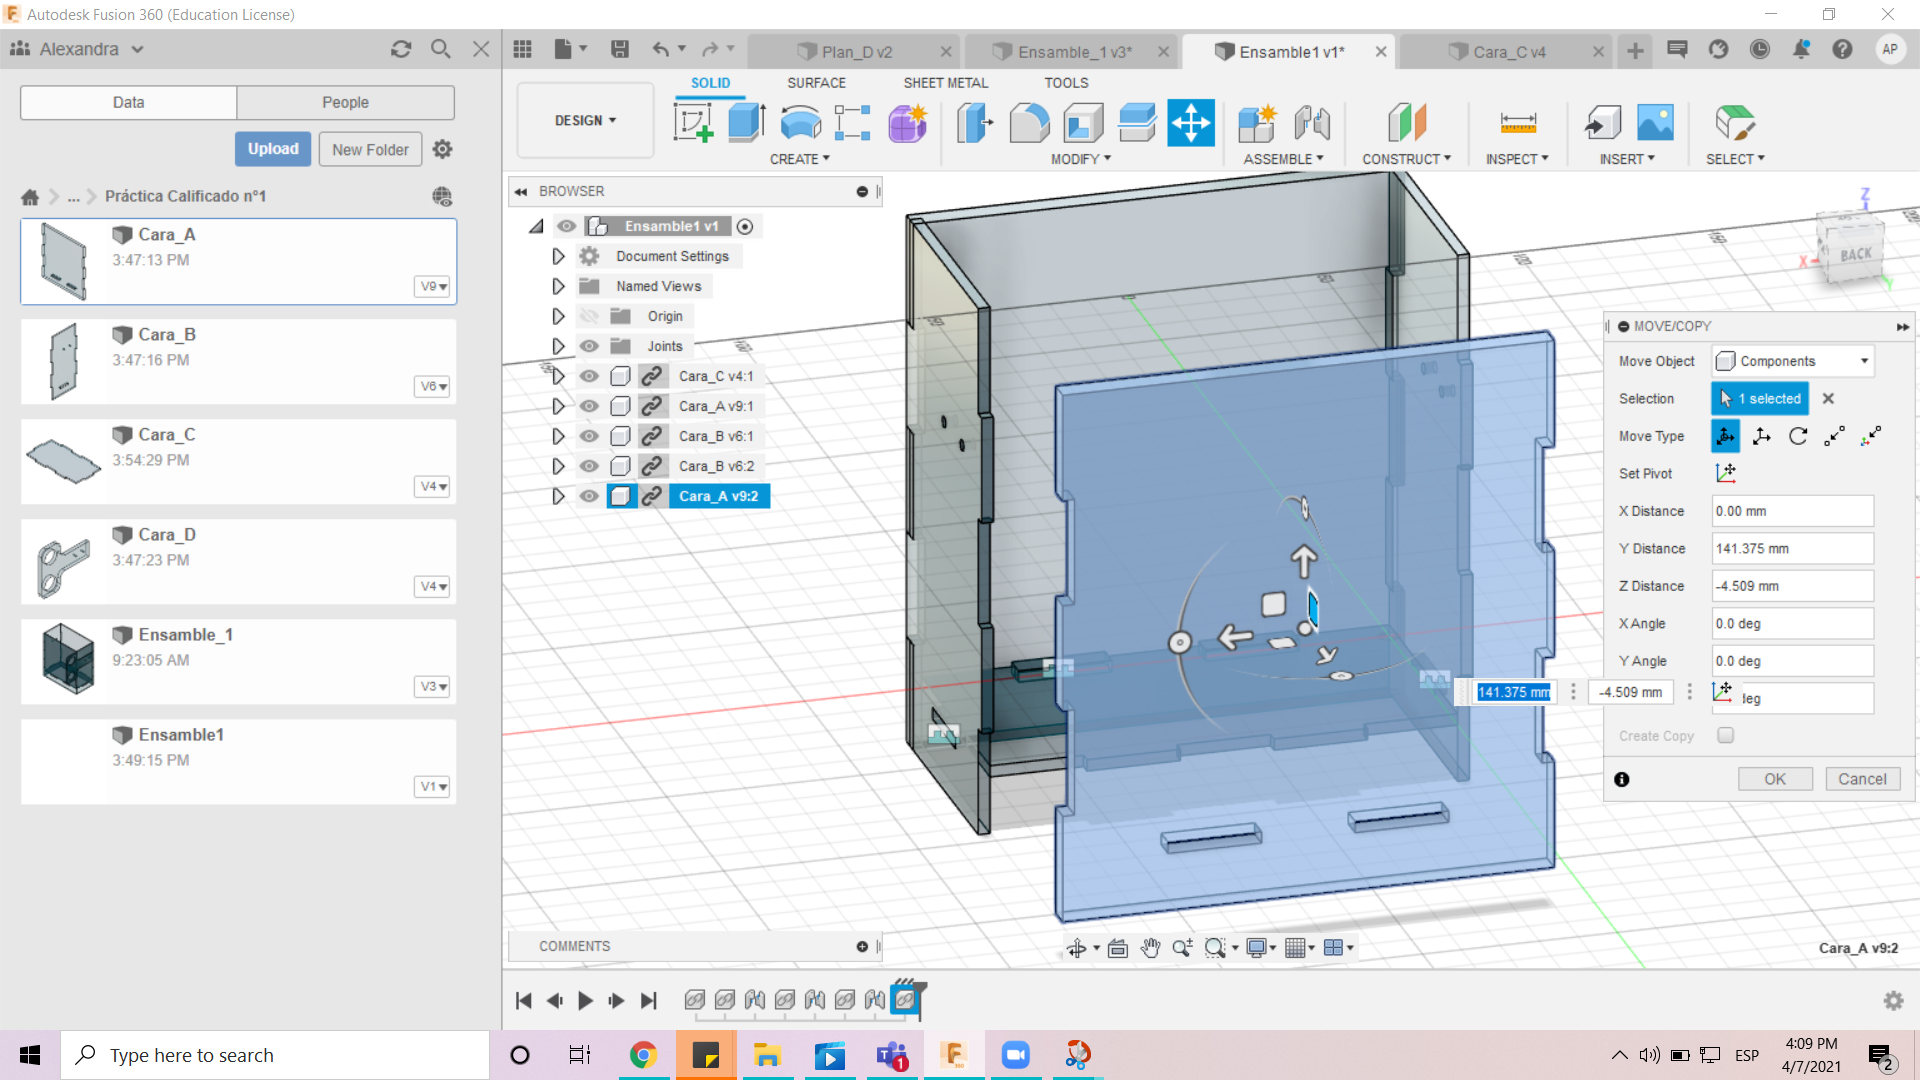Open the DESIGN workspace dropdown
Viewport: 1920px width, 1080px height.
pos(585,120)
